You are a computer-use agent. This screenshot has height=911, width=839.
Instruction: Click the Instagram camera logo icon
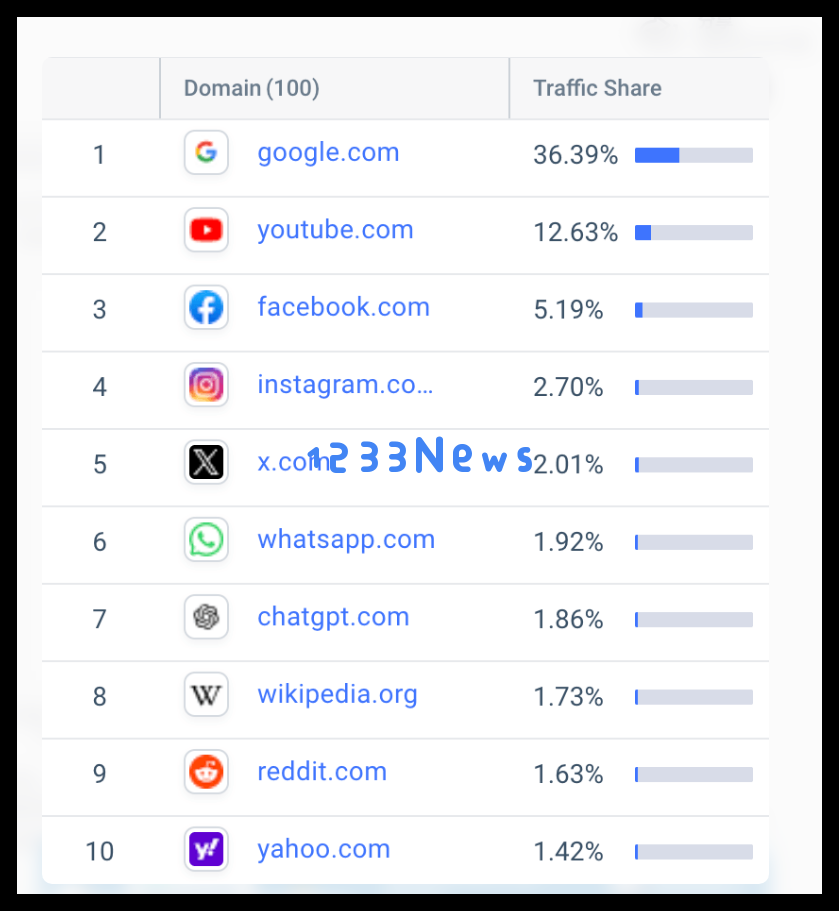point(206,385)
